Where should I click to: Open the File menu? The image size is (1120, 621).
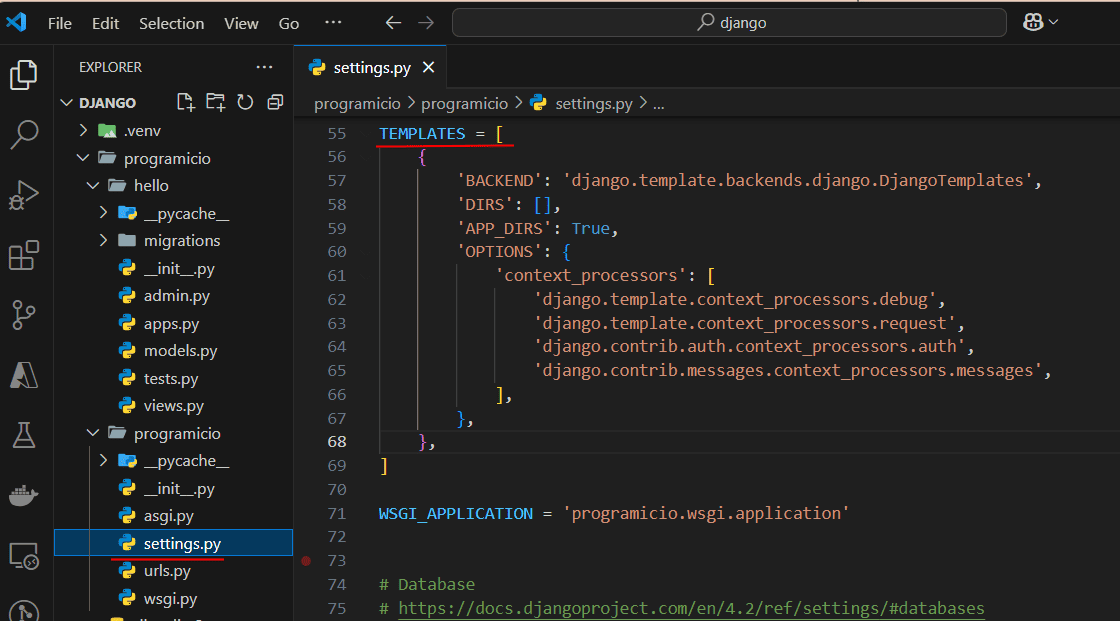click(60, 24)
